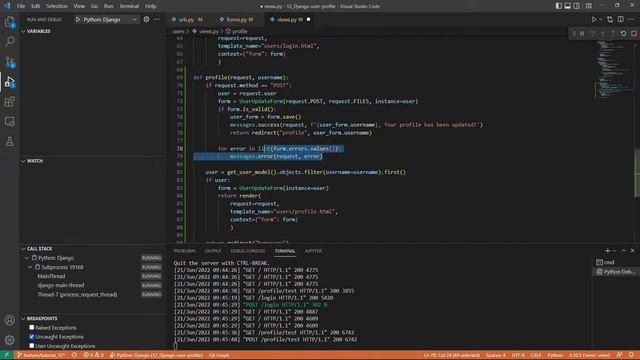The image size is (640, 360).
Task: Collapse Subprocess 19168 in call stack
Action: [30, 267]
